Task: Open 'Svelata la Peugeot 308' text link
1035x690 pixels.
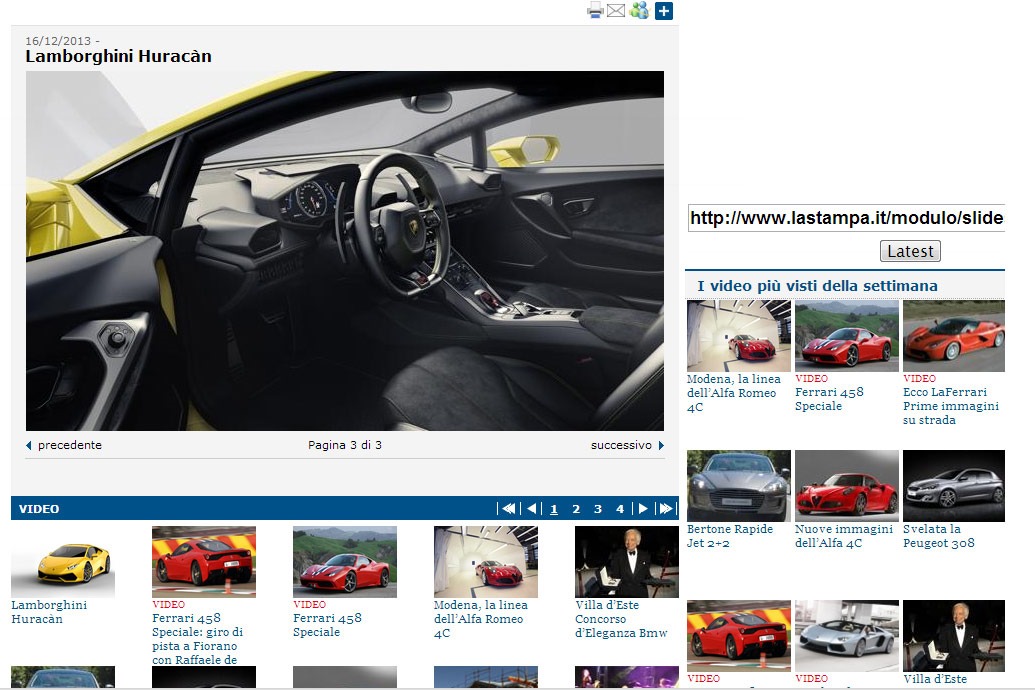Action: (x=939, y=536)
